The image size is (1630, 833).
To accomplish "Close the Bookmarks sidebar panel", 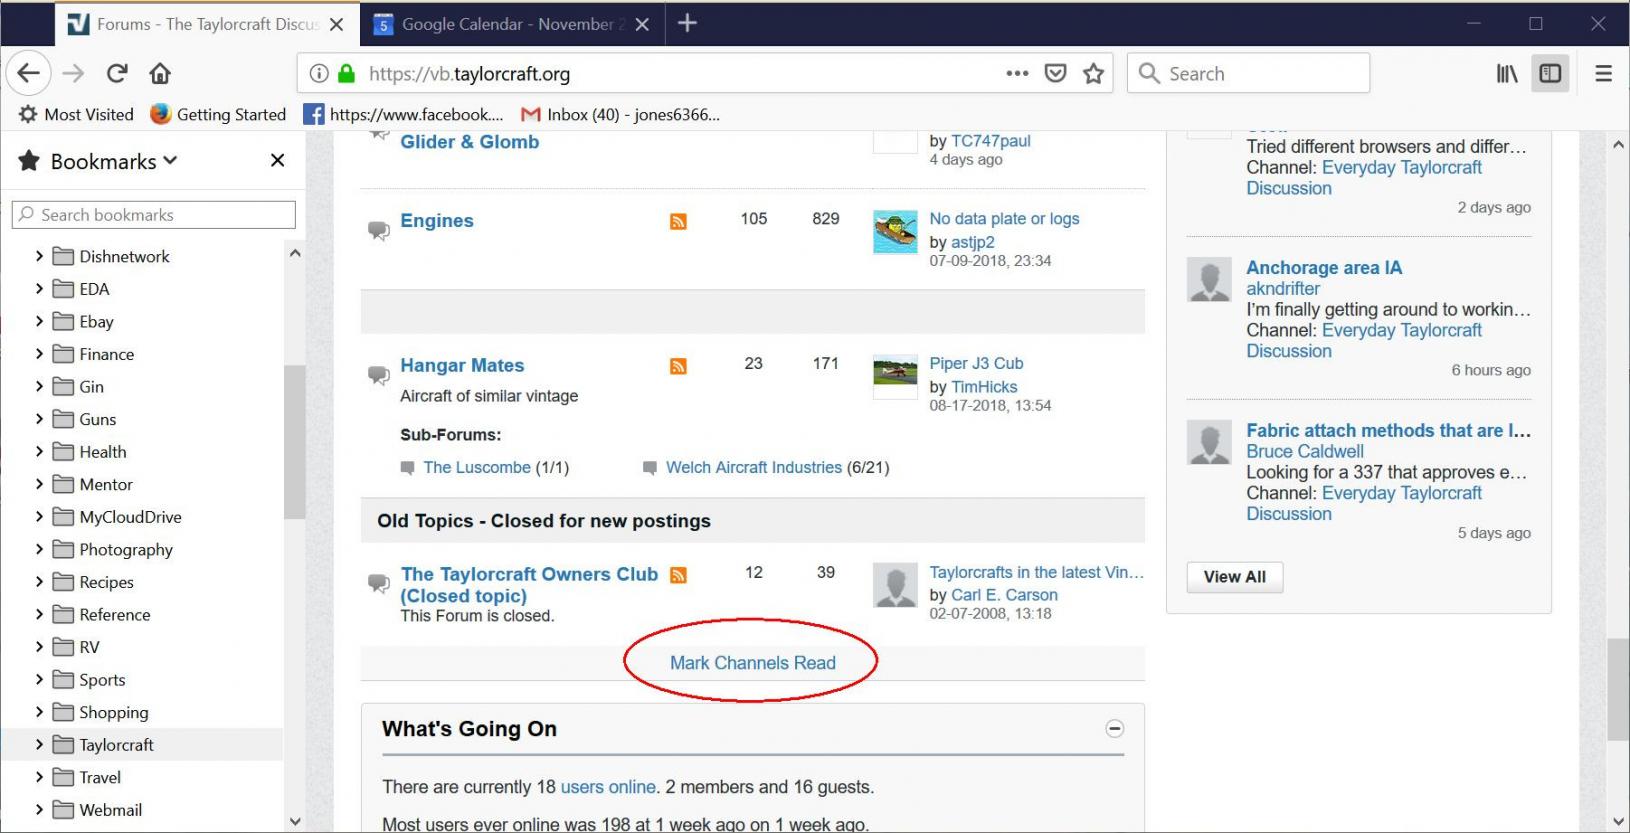I will [x=278, y=160].
